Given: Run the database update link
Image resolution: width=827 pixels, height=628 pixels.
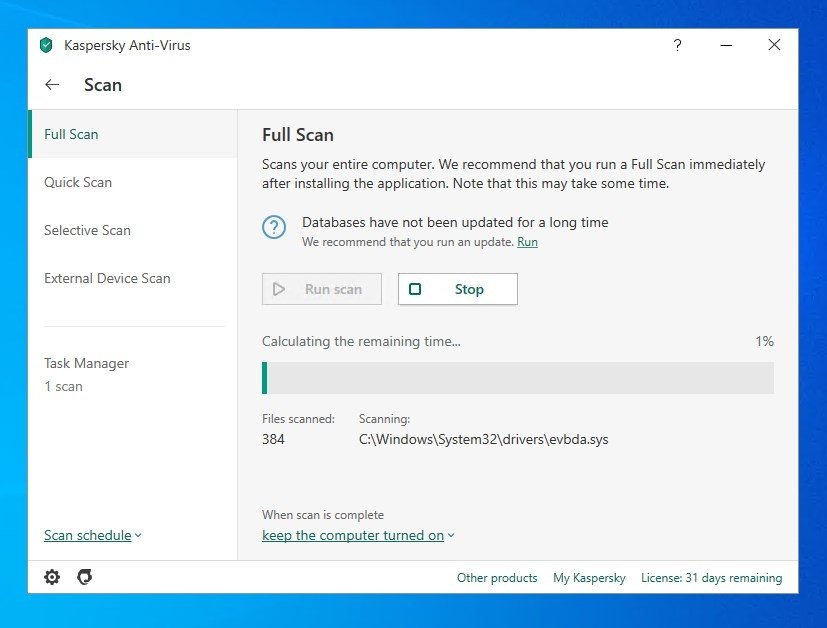Looking at the screenshot, I should 527,242.
